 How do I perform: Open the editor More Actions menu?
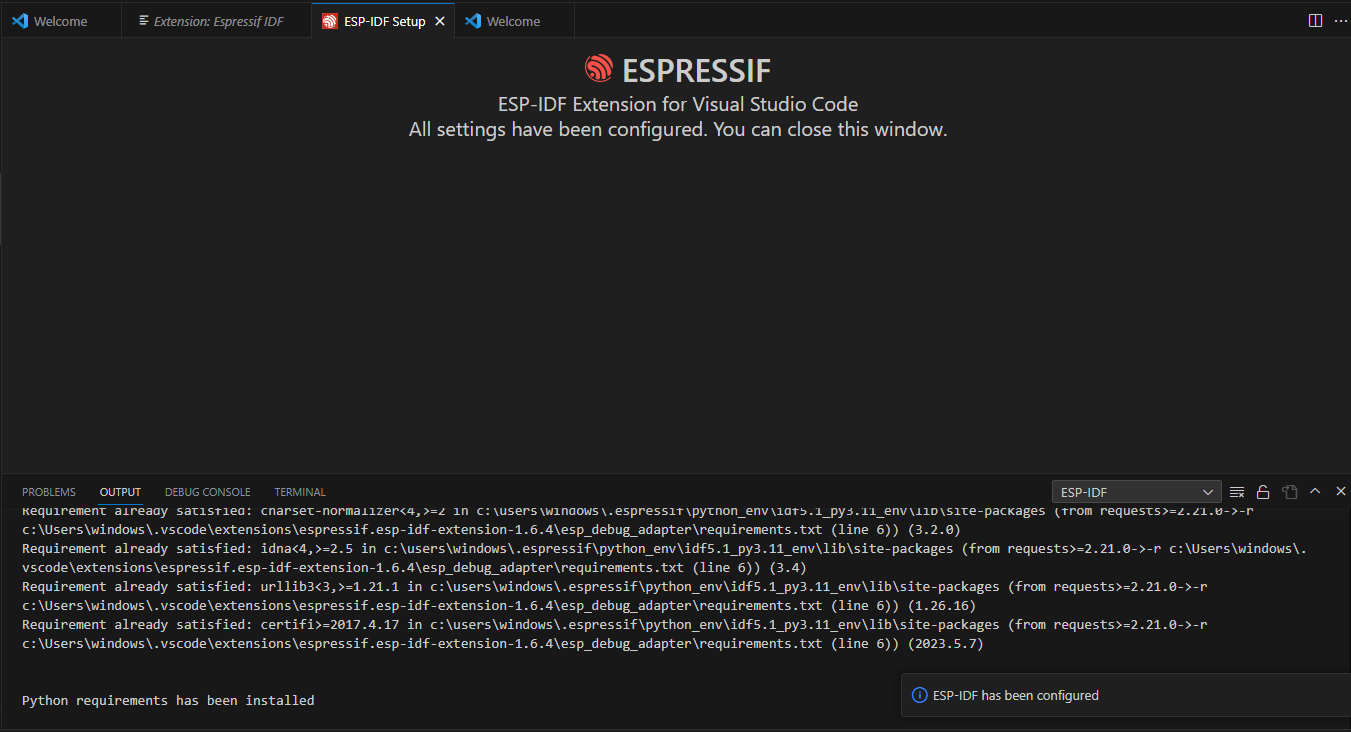click(1340, 20)
